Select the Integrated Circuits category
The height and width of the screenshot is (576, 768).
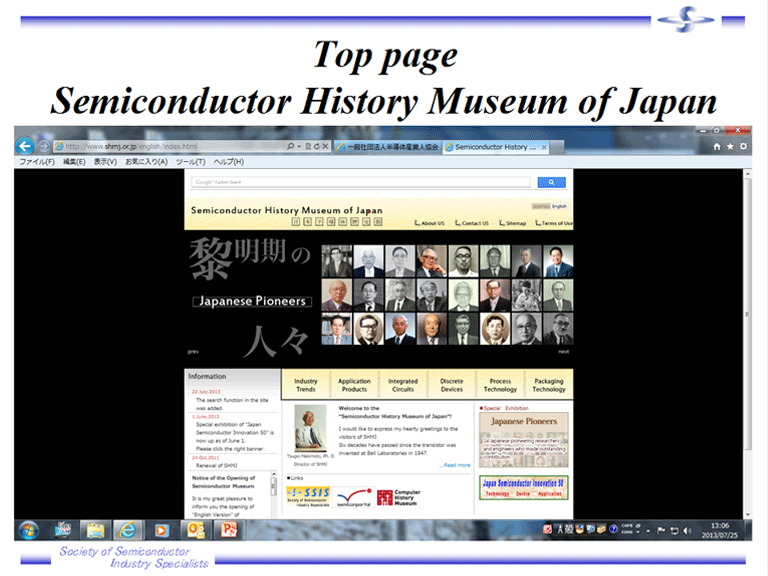tap(403, 385)
